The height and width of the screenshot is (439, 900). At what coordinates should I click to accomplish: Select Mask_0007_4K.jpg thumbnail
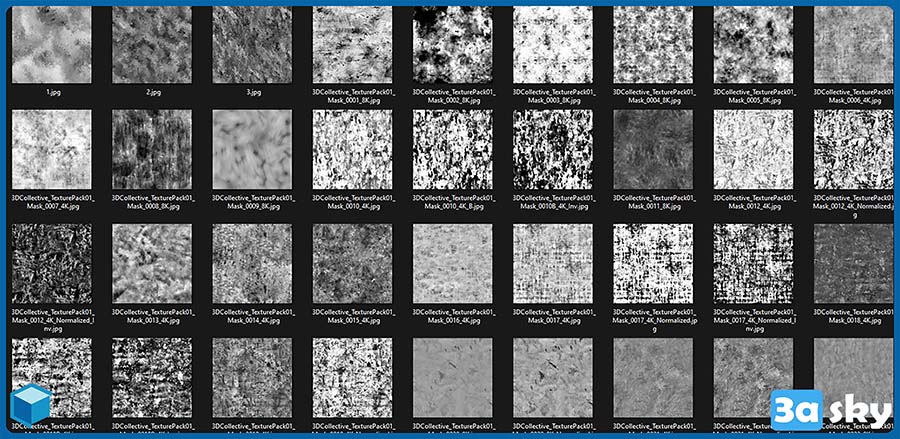pos(51,149)
